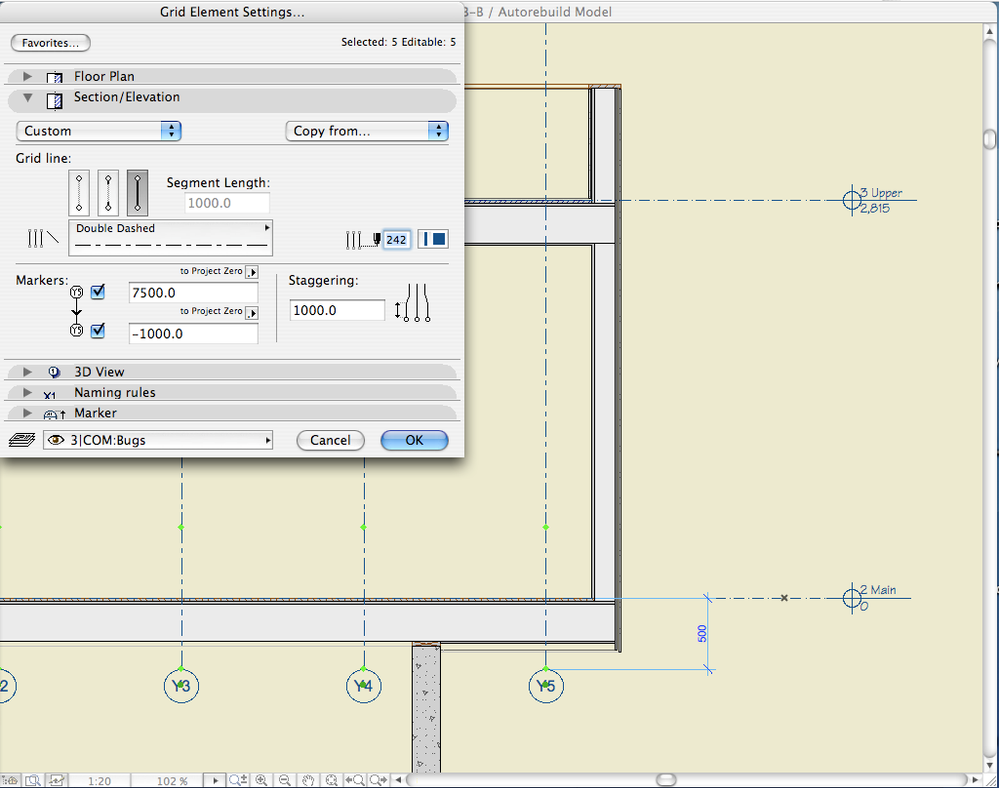Open the Favorites... button
The height and width of the screenshot is (788, 999).
[x=50, y=43]
